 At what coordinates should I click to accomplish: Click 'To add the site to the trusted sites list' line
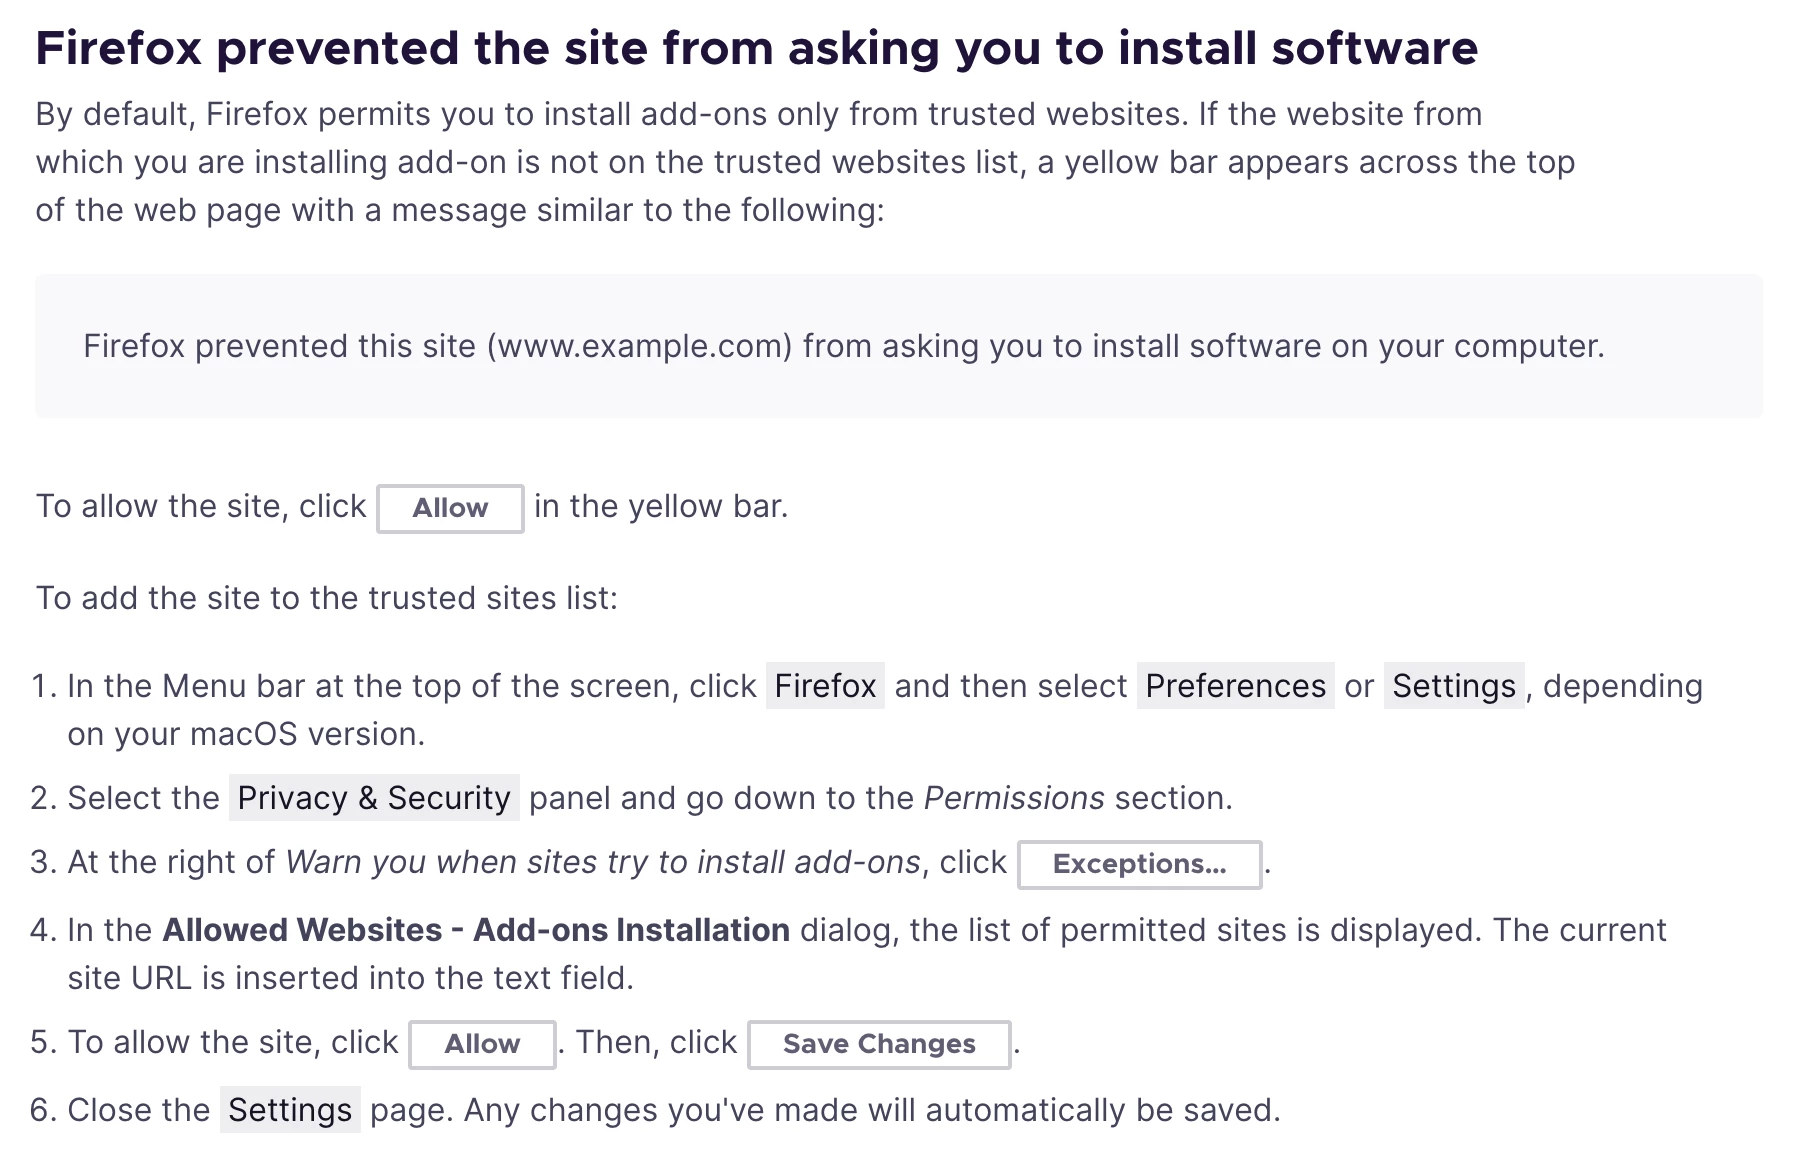coord(327,598)
